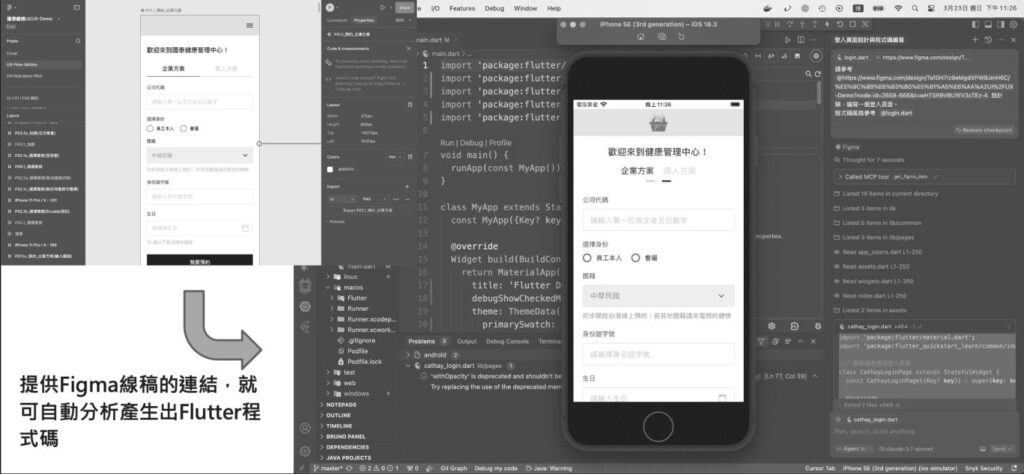This screenshot has width=1024, height=474.
Task: Open the Help menu in the menu bar
Action: click(554, 8)
